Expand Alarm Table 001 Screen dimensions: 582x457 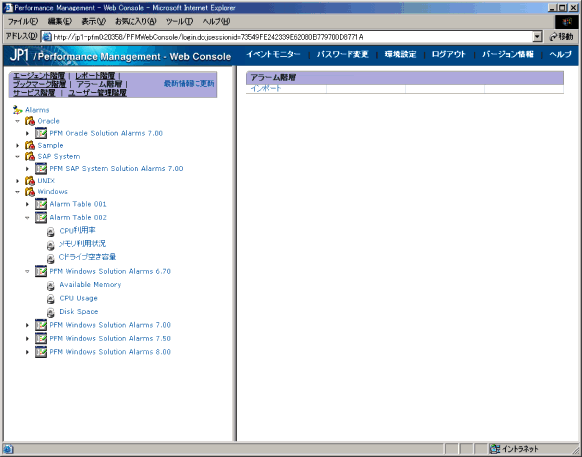(x=27, y=204)
